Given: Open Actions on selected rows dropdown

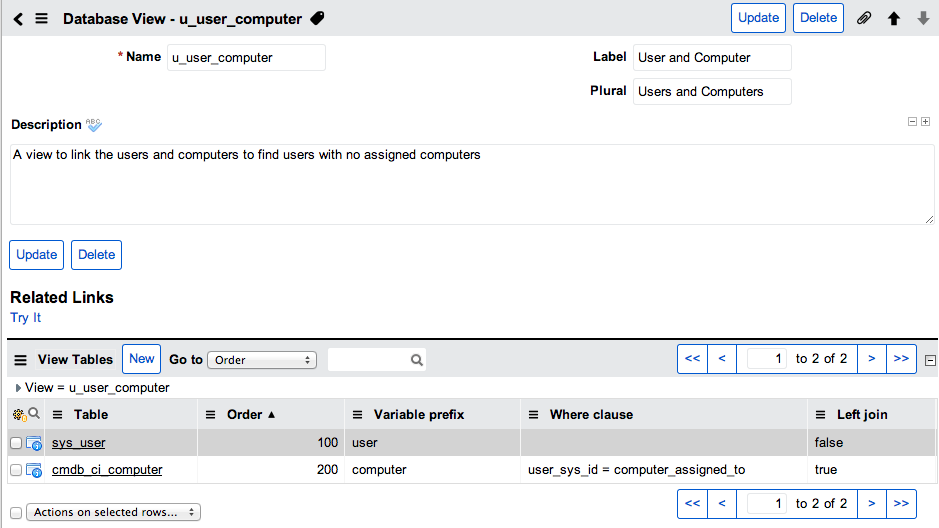Looking at the screenshot, I should 113,512.
